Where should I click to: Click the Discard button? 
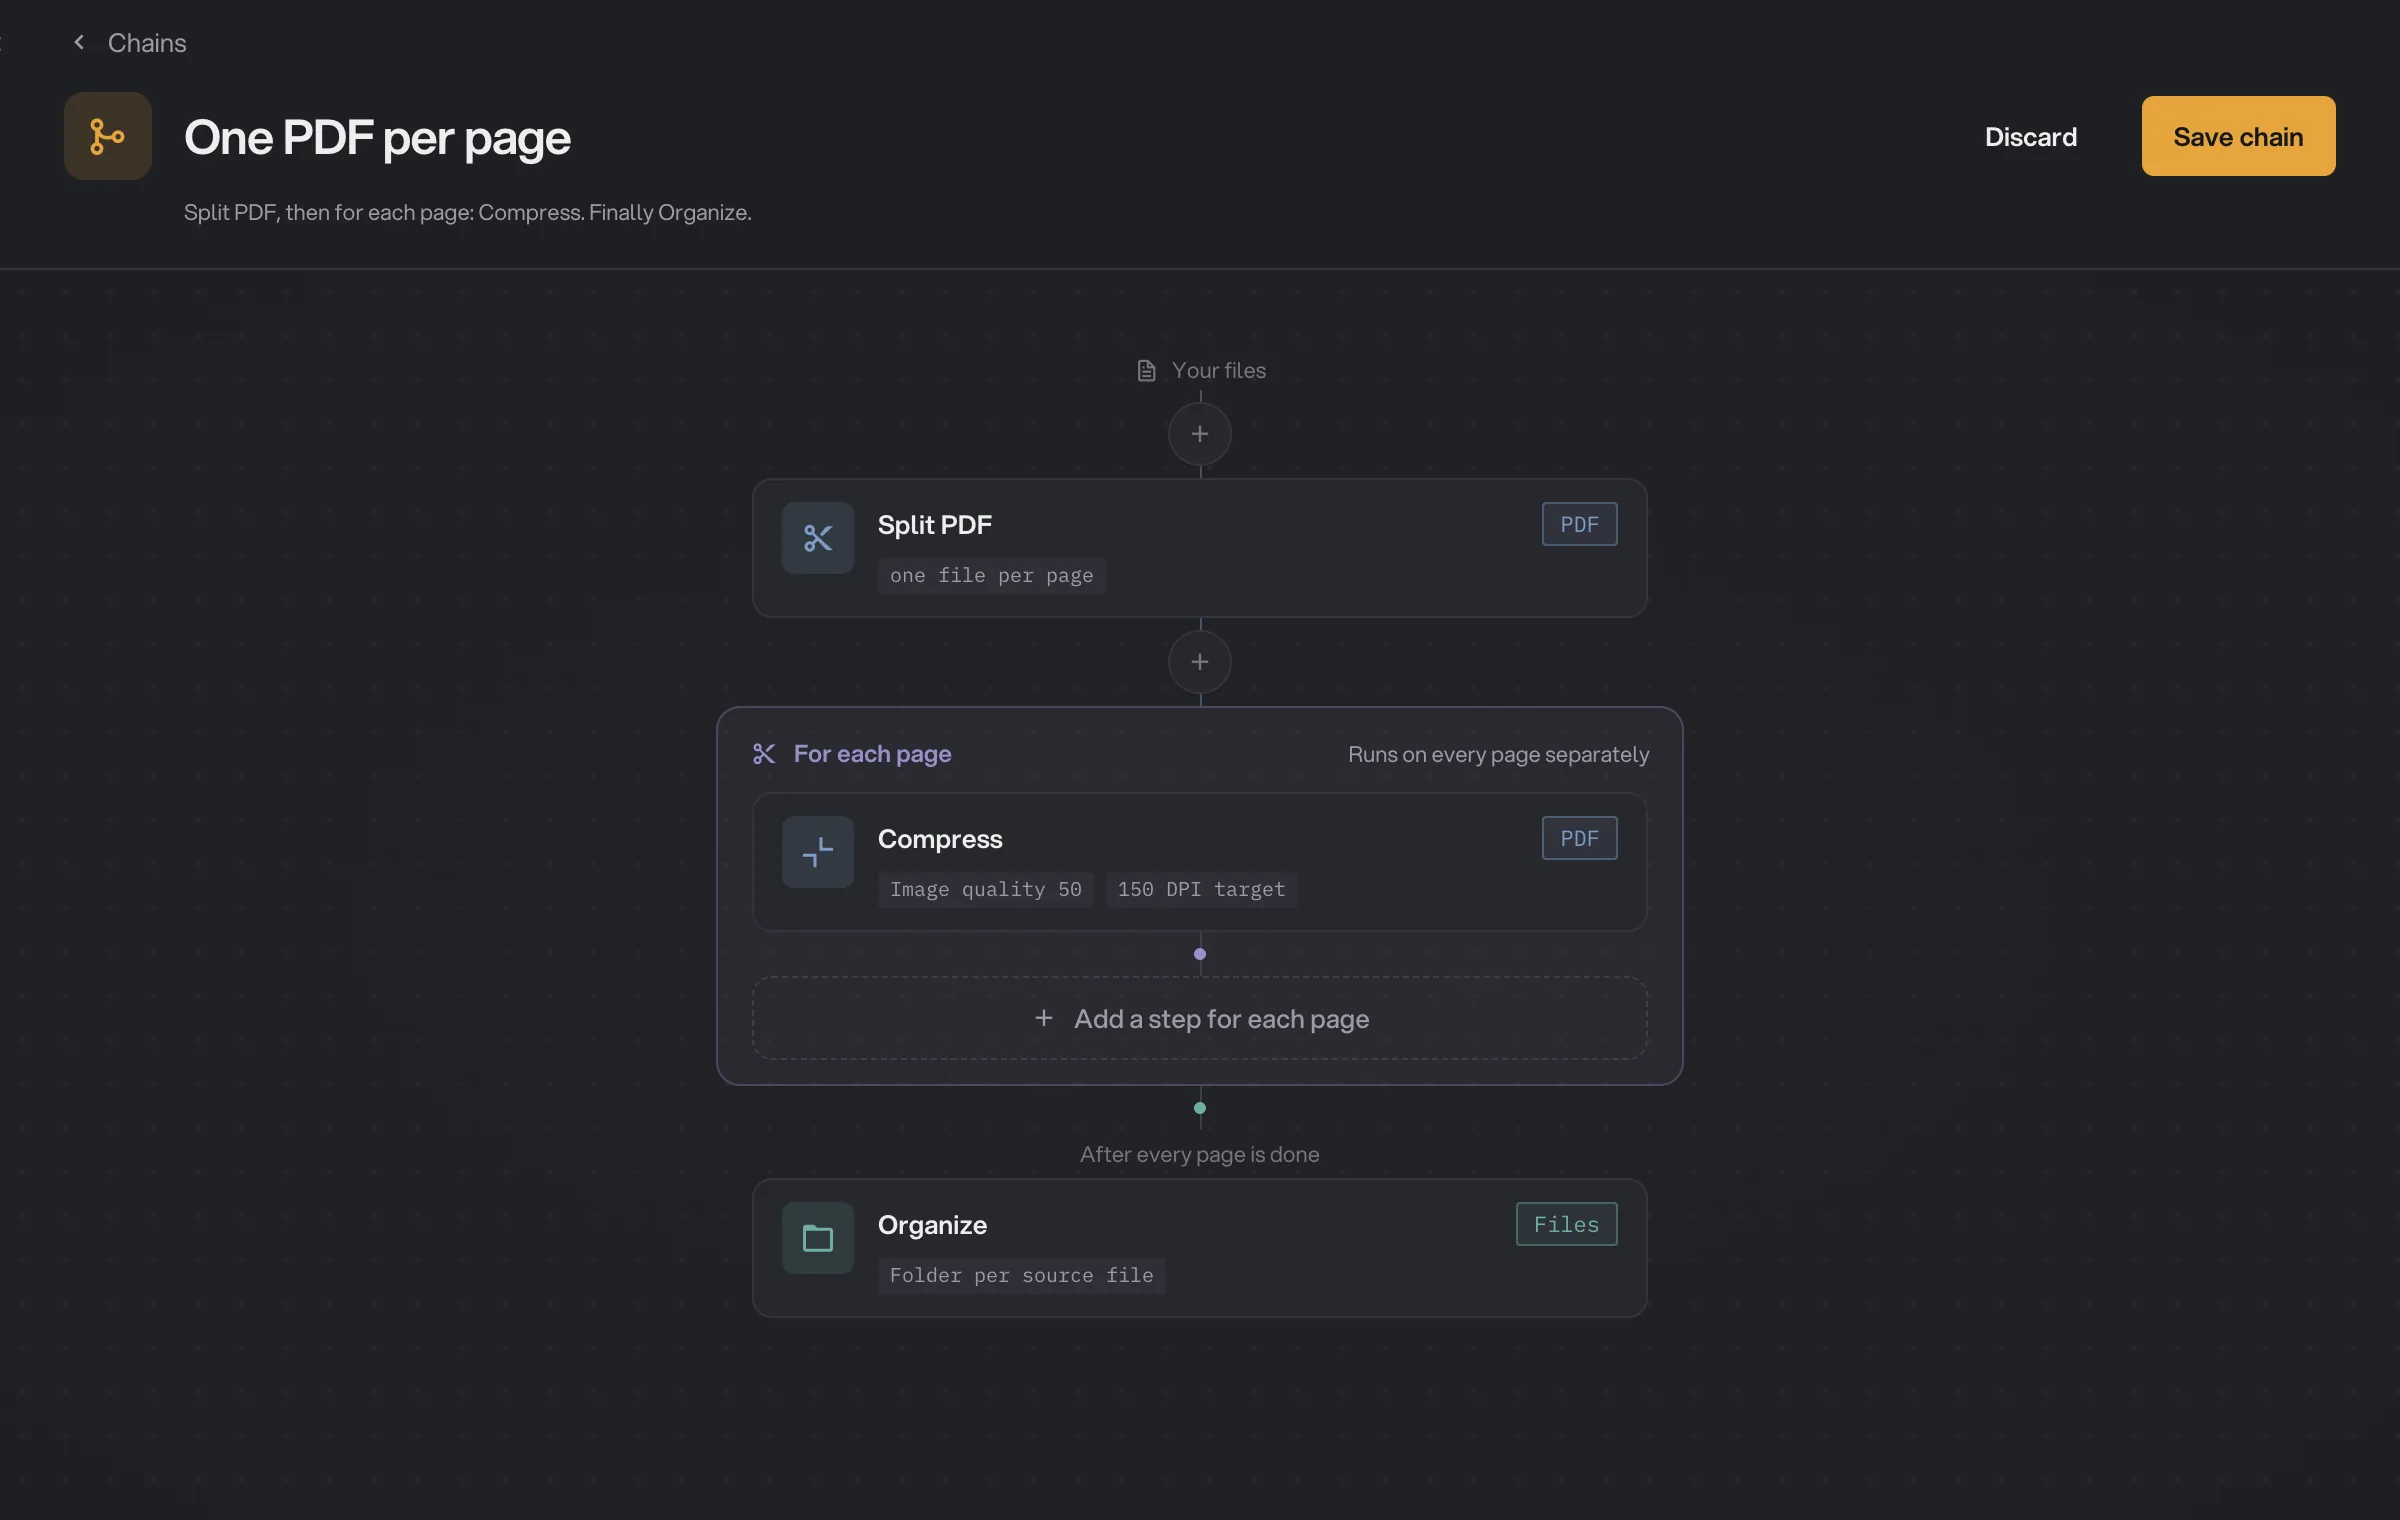[x=2030, y=137]
